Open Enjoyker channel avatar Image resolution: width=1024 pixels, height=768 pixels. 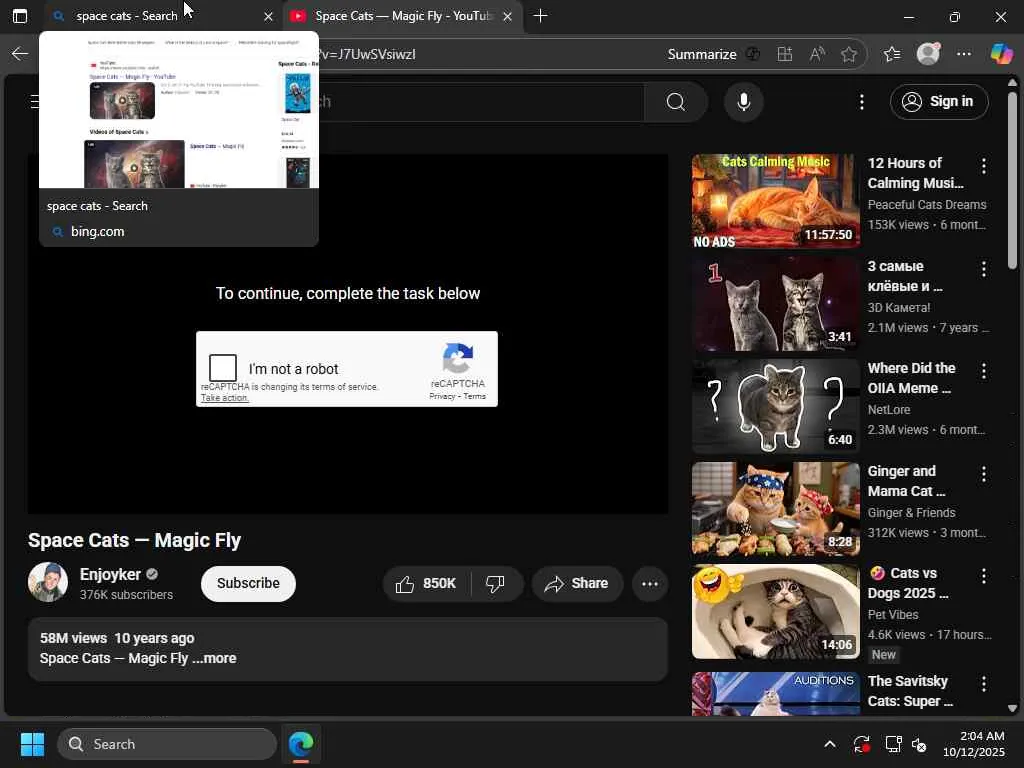[x=48, y=582]
